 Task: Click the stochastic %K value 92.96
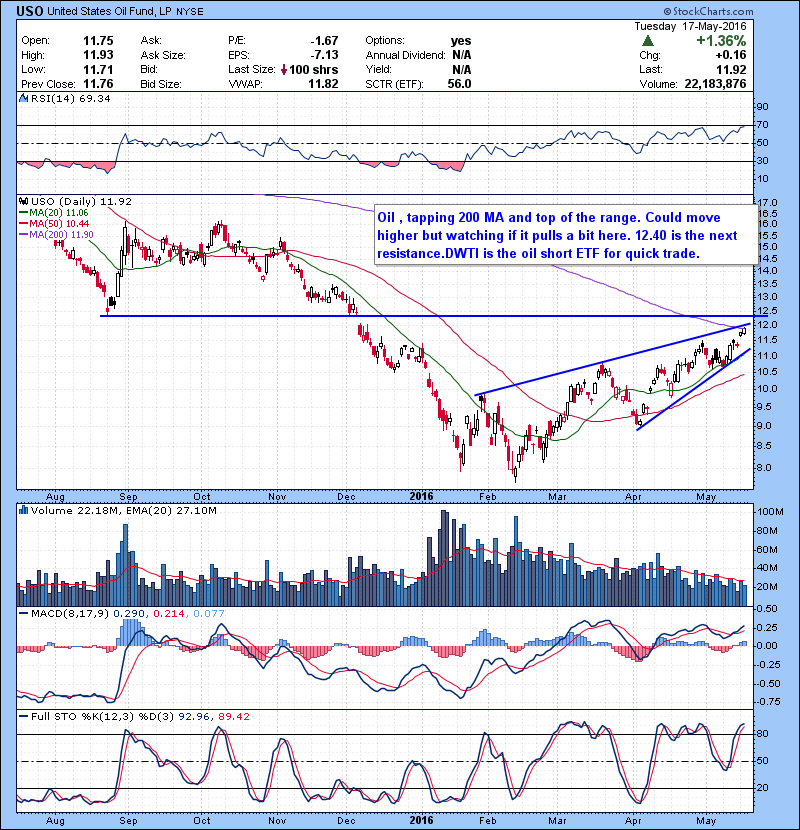(193, 717)
